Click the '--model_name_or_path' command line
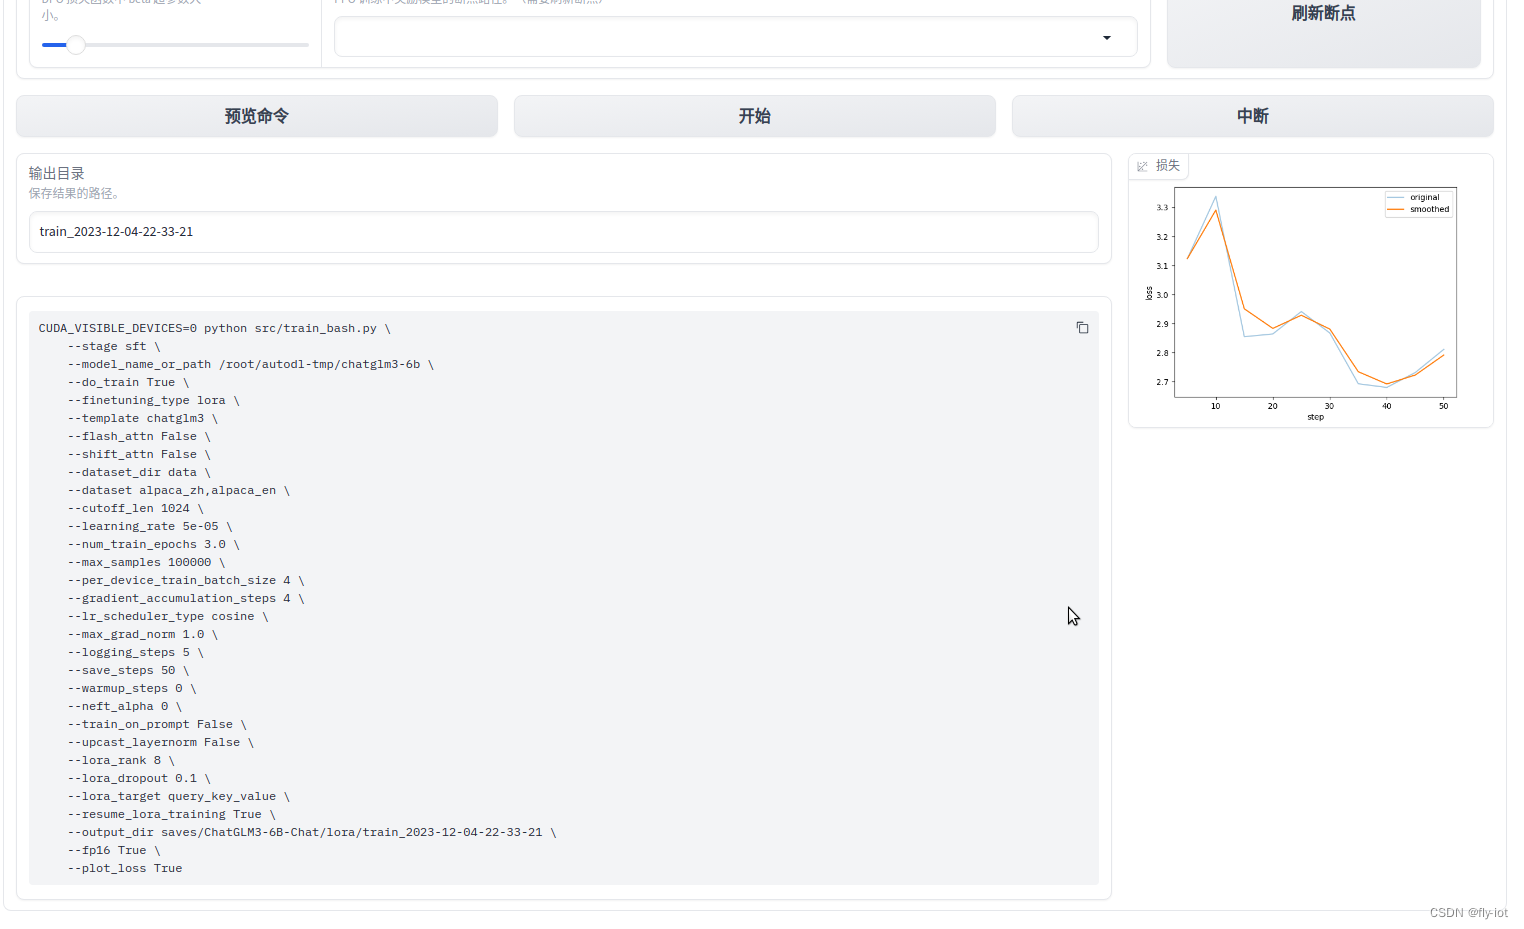Image resolution: width=1524 pixels, height=929 pixels. coord(251,364)
